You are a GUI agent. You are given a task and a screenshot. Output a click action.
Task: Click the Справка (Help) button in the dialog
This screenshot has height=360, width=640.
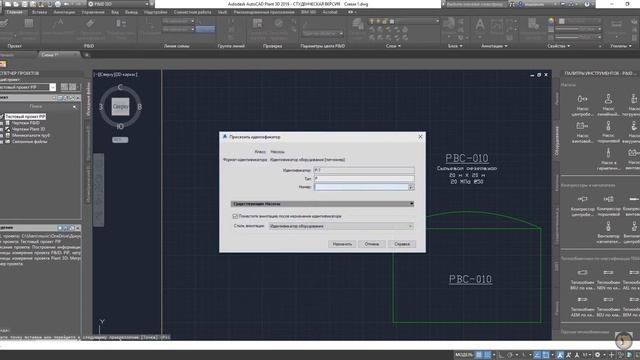(402, 244)
